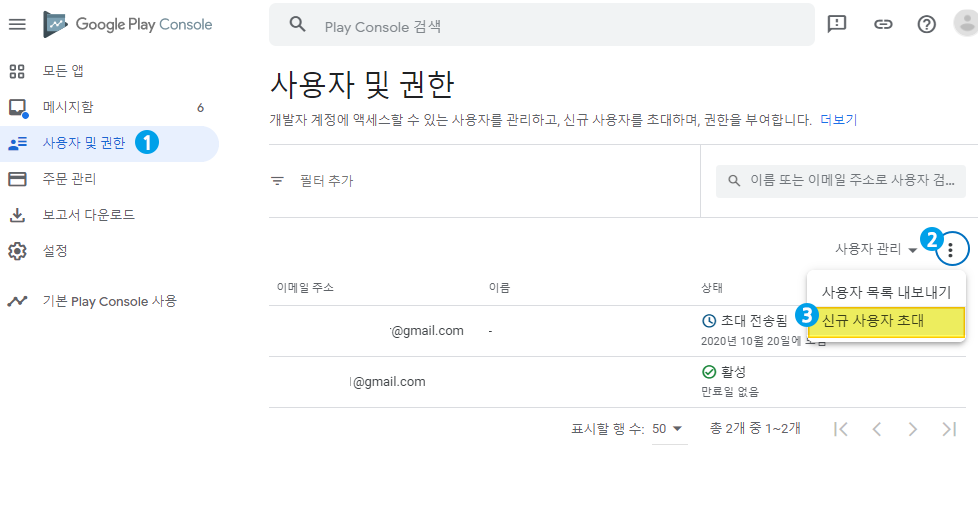The image size is (978, 524).
Task: Open 주문 관리 in the sidebar
Action: (69, 179)
